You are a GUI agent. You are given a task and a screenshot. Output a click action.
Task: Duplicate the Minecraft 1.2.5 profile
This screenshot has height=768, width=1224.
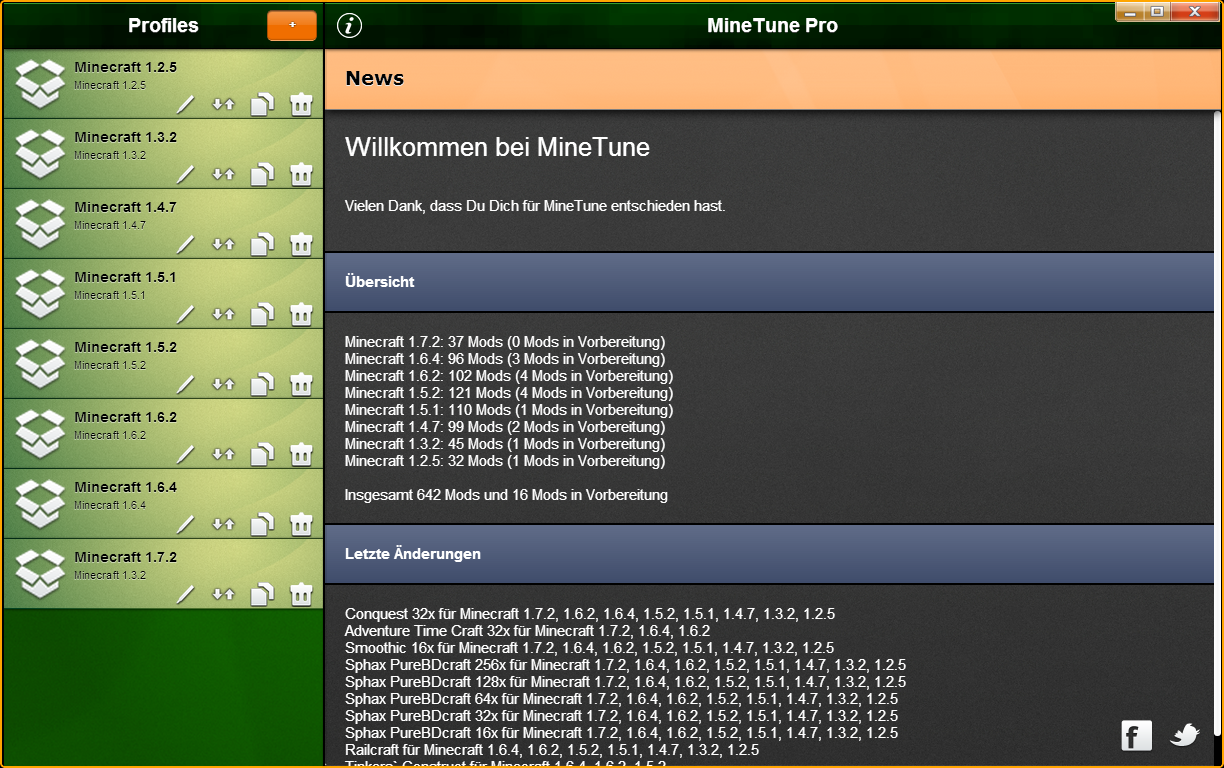(262, 104)
